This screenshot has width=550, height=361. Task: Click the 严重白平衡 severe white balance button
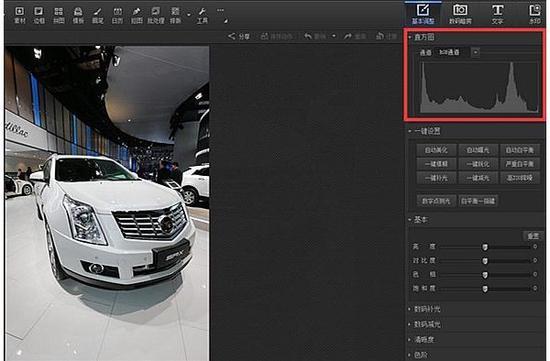[x=519, y=164]
